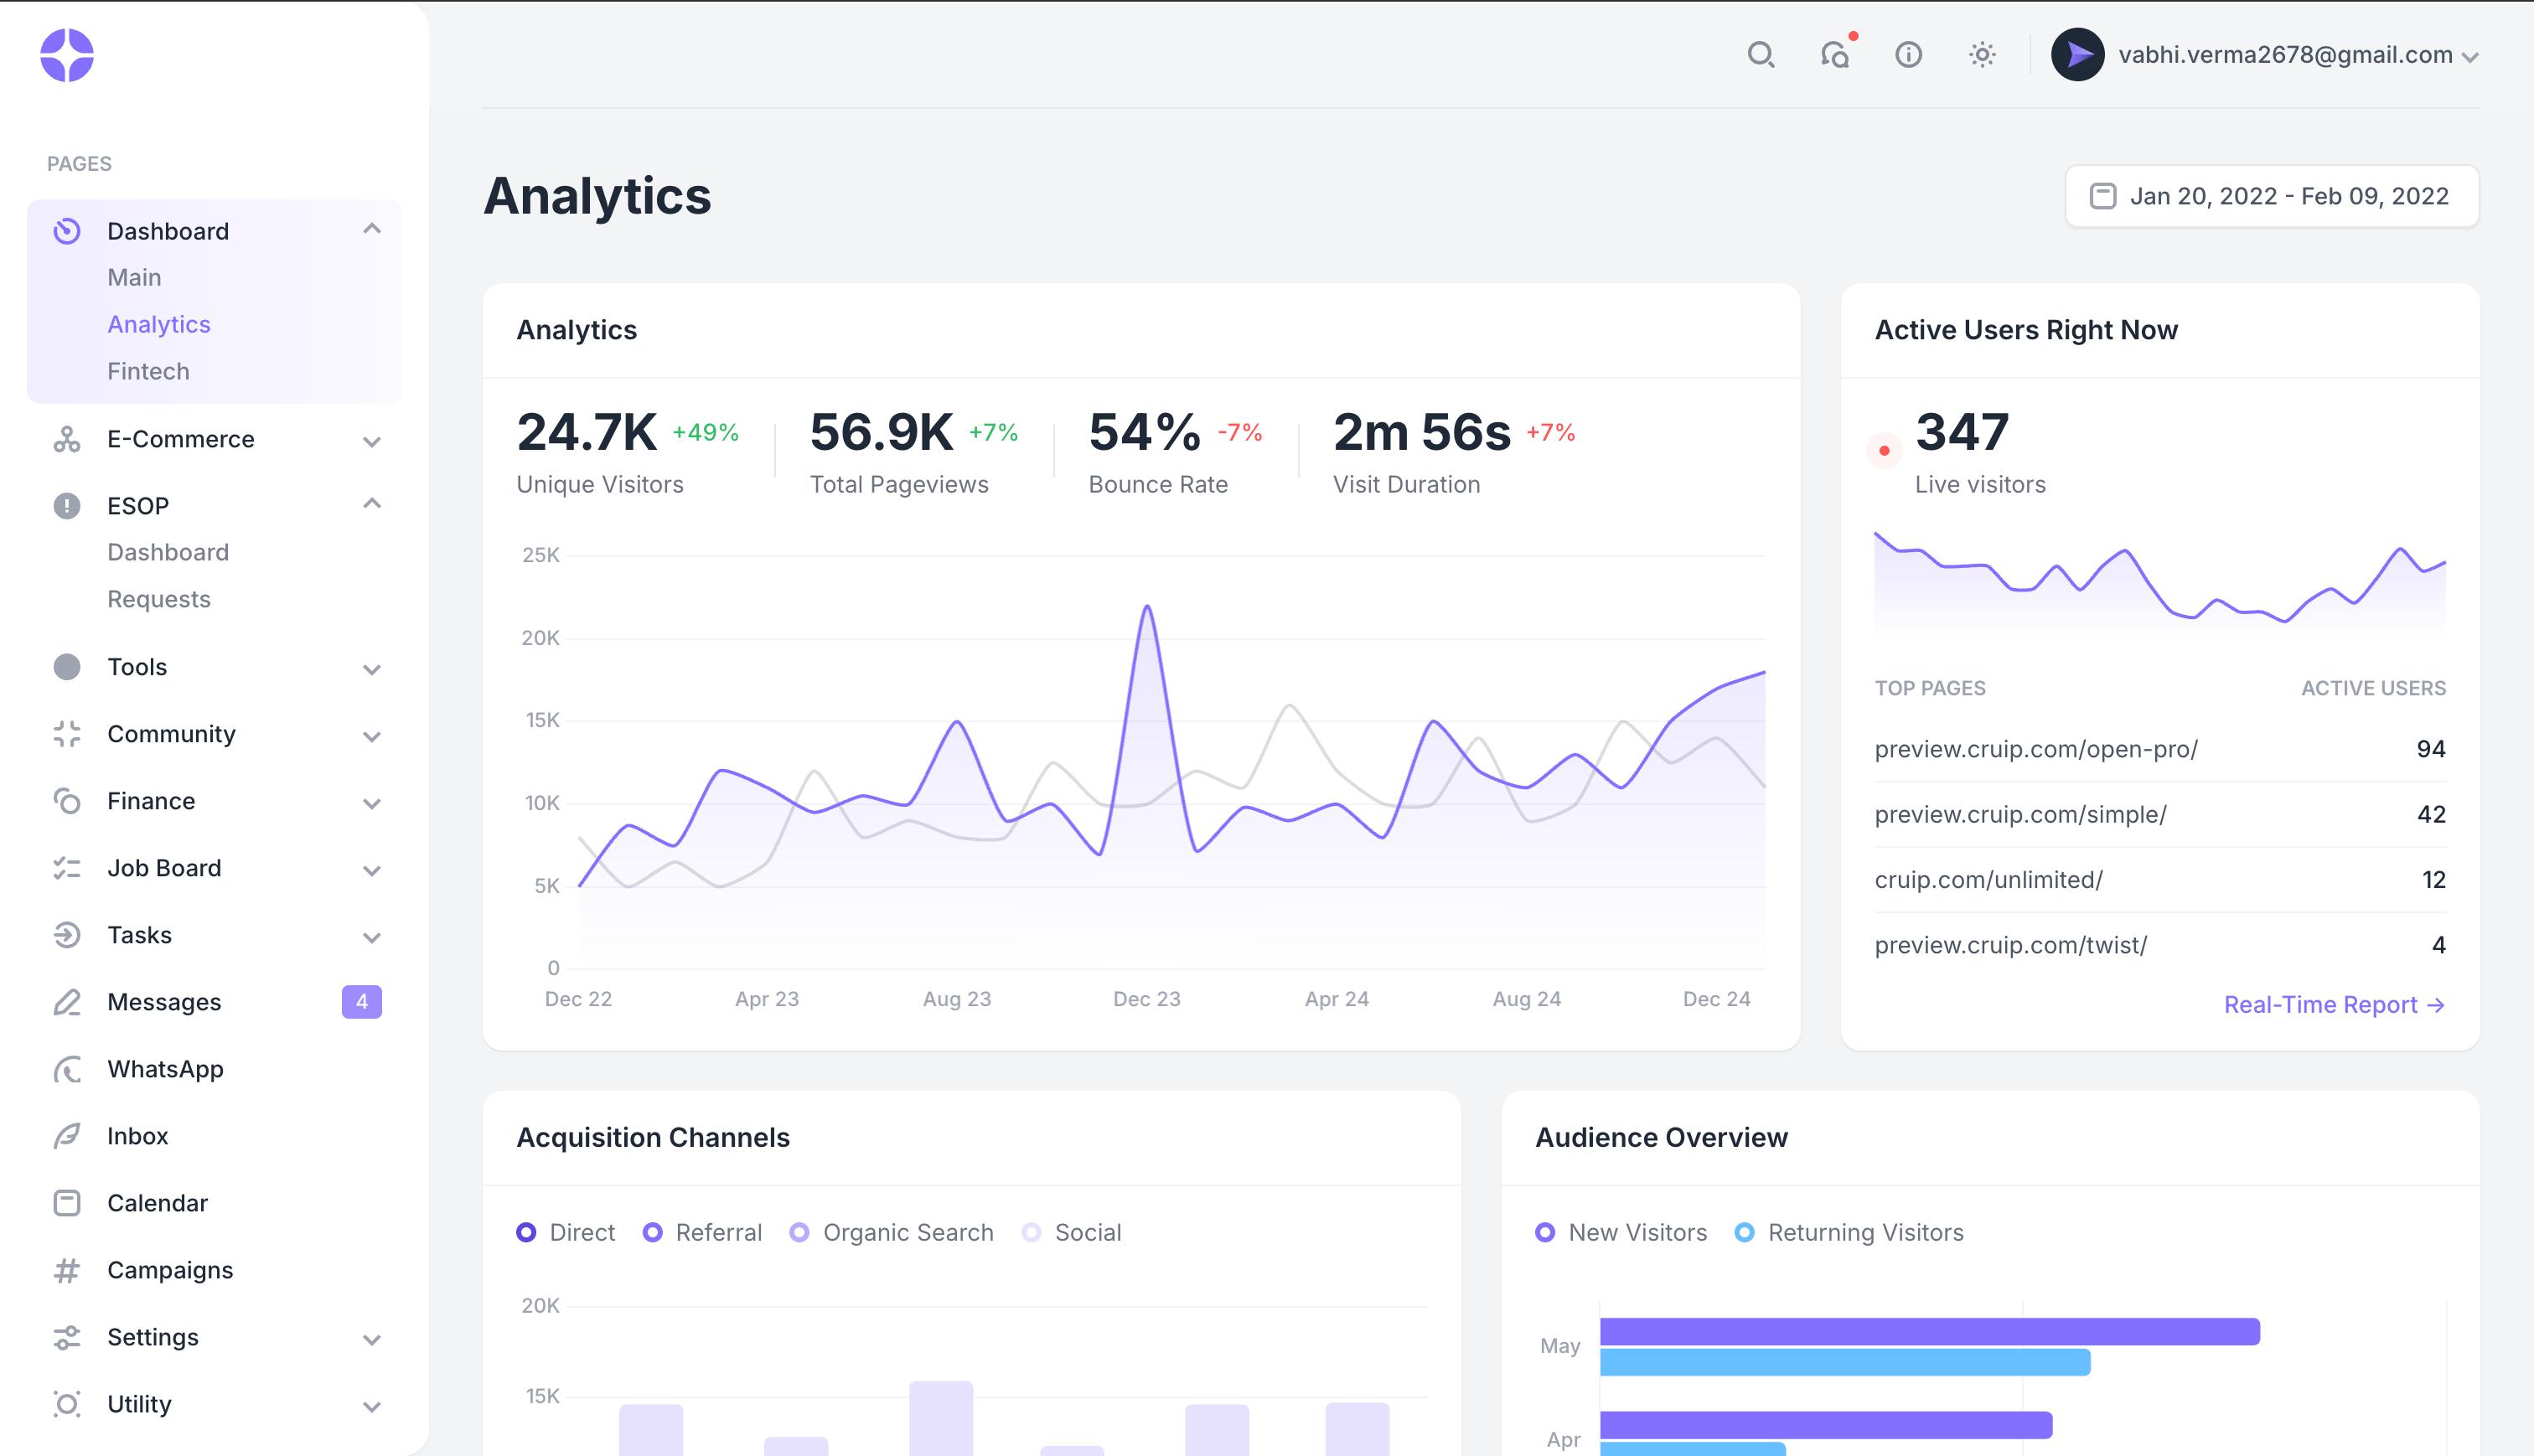Click the search magnifier icon
Viewport: 2534px width, 1456px height.
pos(1760,55)
